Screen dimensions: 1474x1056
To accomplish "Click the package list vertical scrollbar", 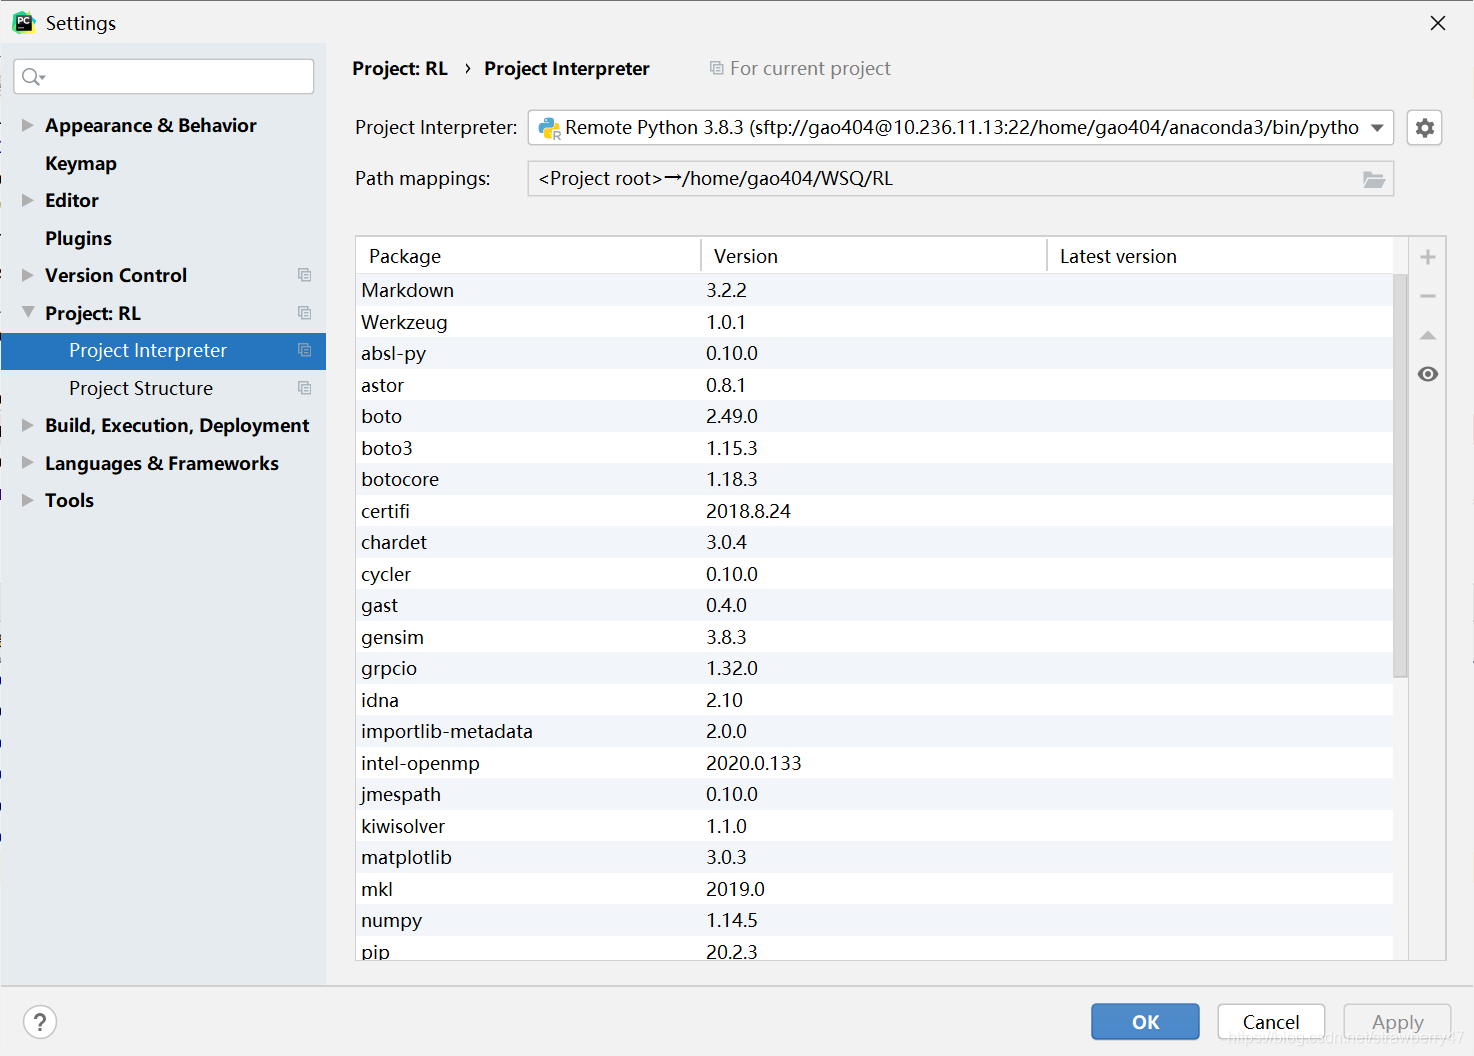I will [1400, 475].
